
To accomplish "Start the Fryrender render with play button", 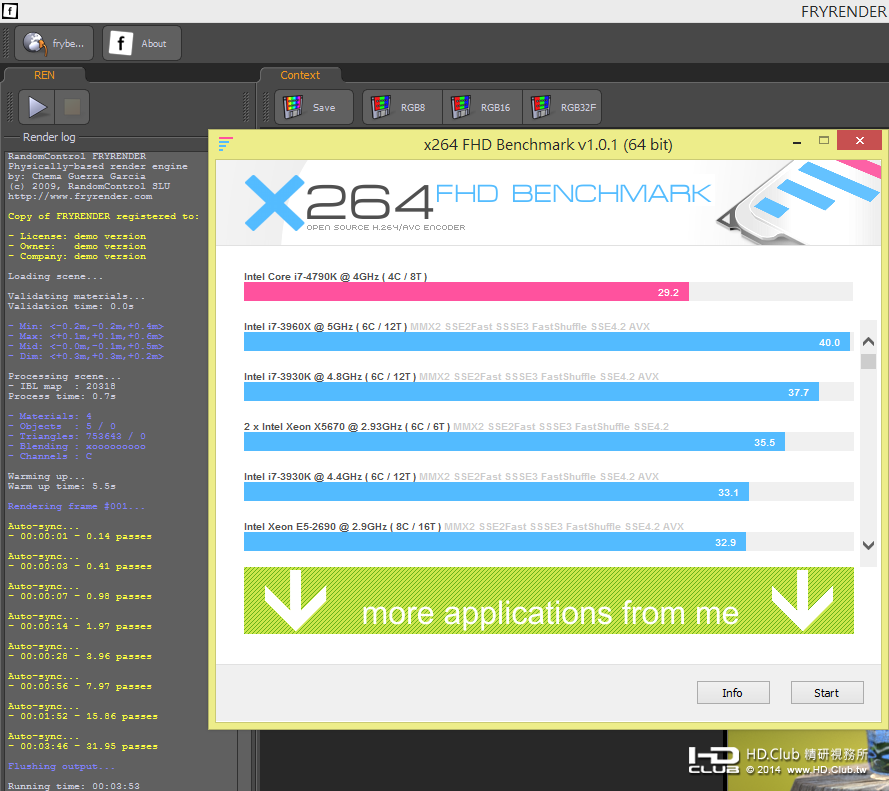I will [37, 107].
